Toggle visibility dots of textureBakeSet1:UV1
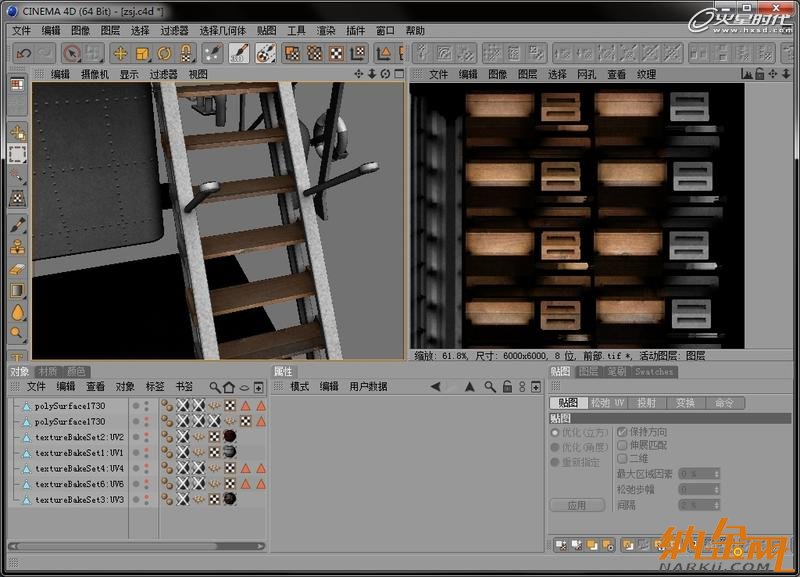800x577 pixels. [147, 453]
